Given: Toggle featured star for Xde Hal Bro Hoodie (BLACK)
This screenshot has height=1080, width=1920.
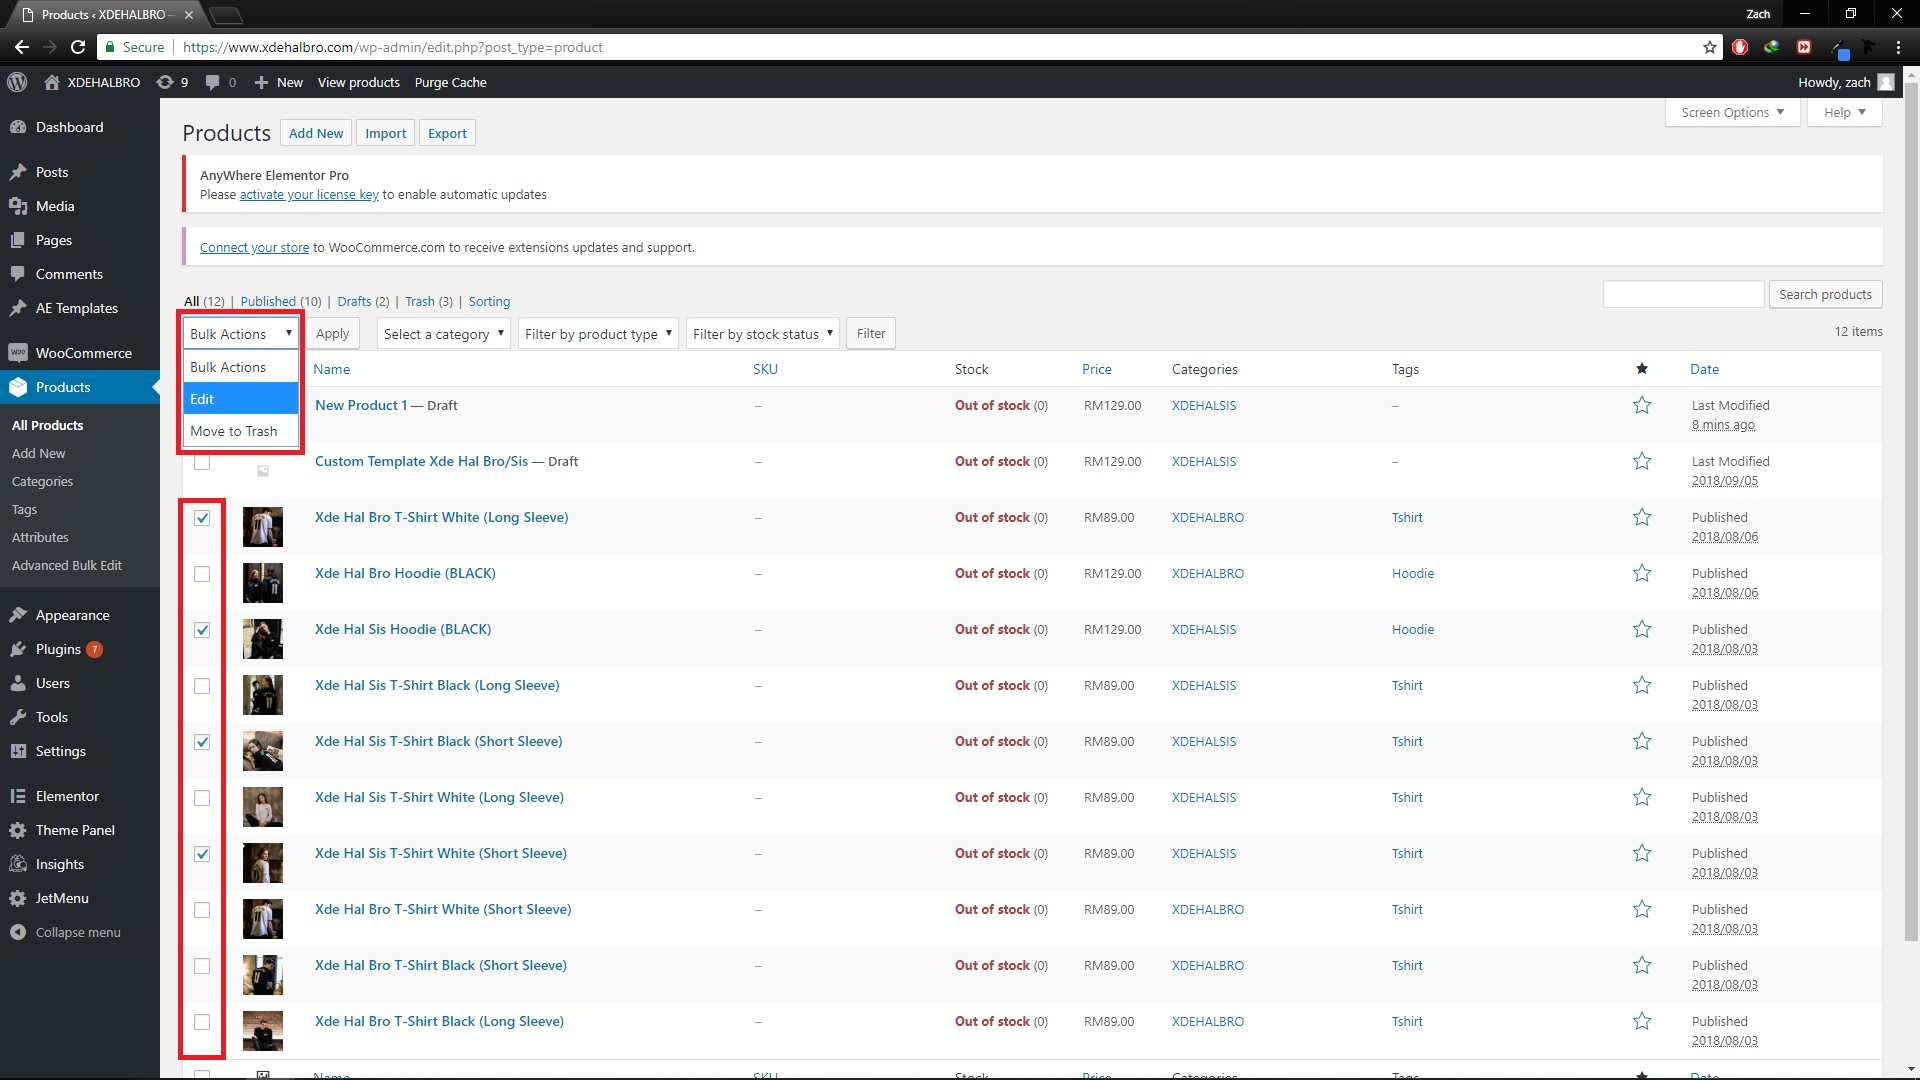Looking at the screenshot, I should tap(1642, 573).
